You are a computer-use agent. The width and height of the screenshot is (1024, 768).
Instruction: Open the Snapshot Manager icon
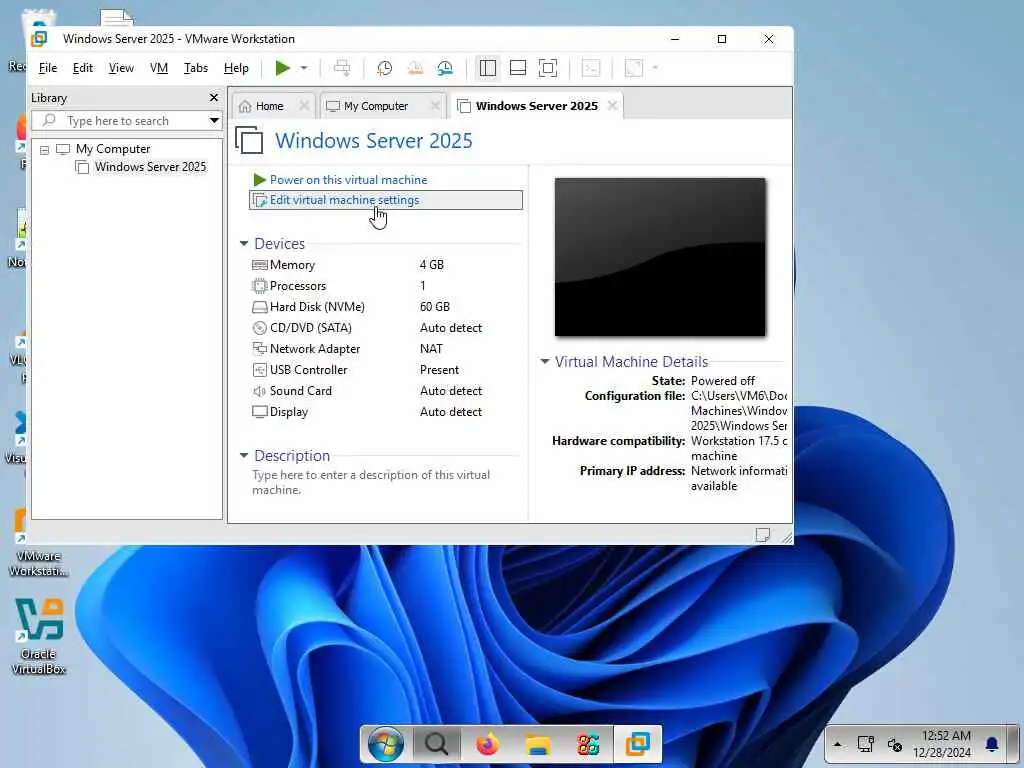click(445, 68)
